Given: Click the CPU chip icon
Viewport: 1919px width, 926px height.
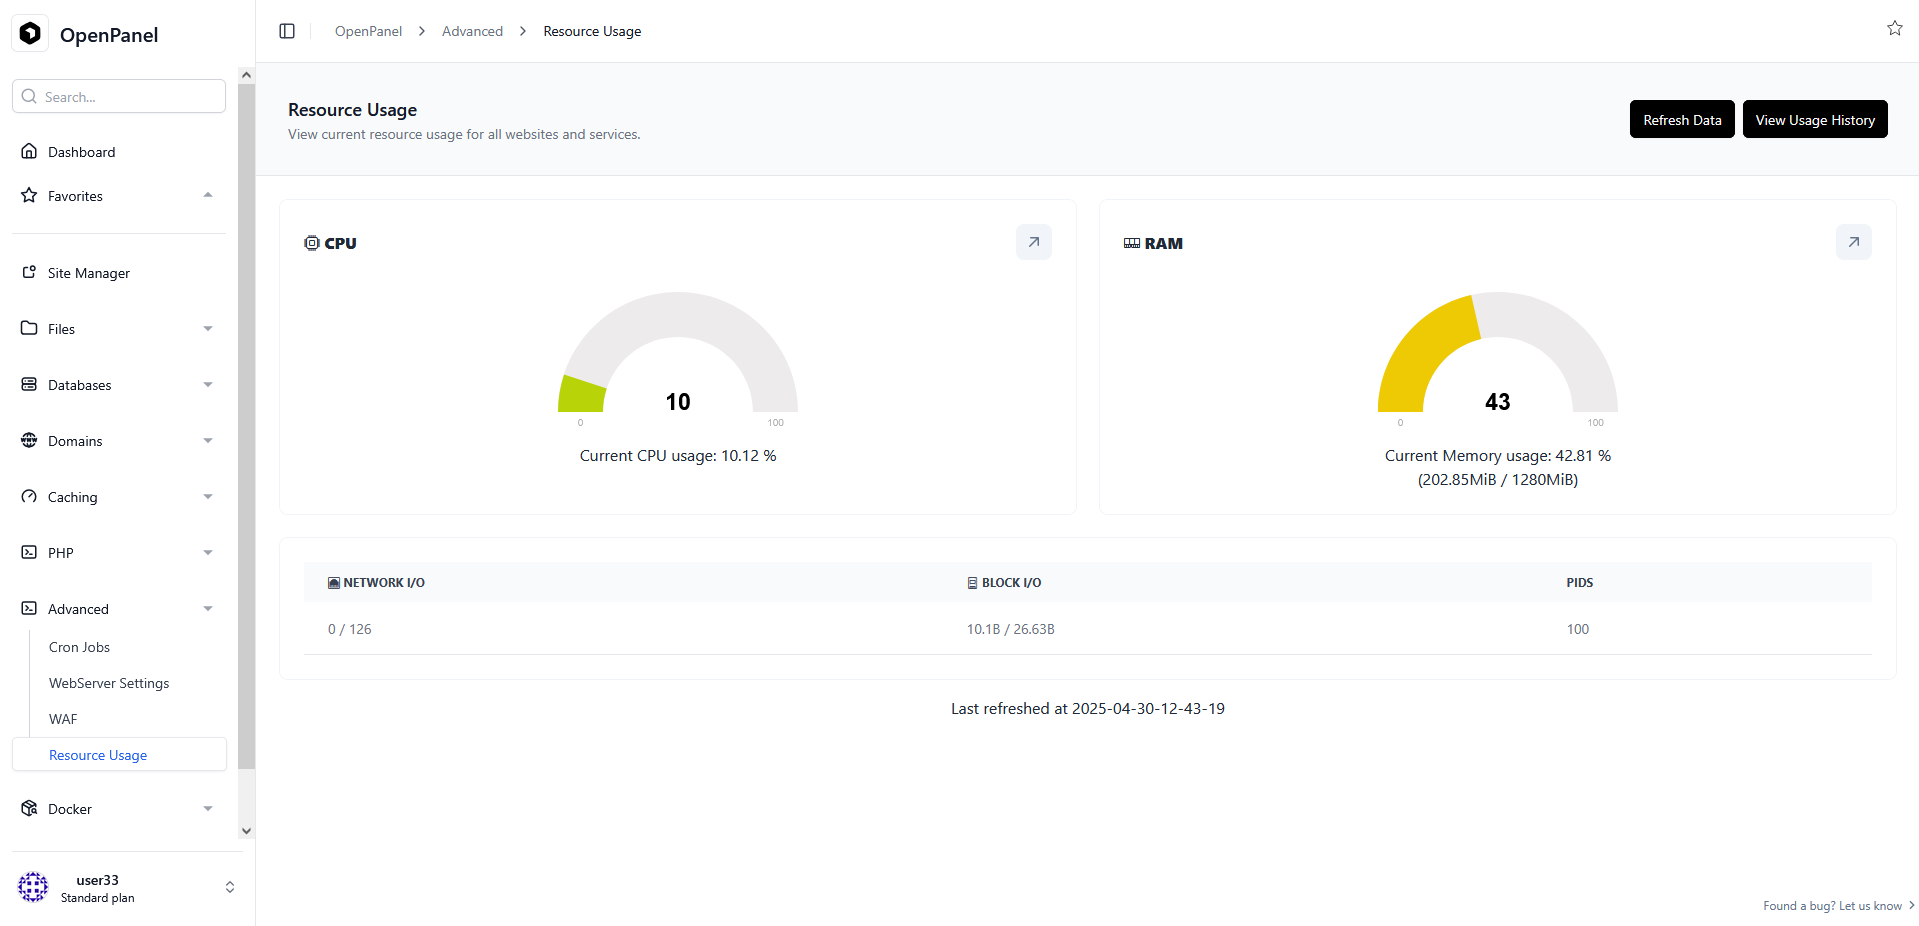Looking at the screenshot, I should click(x=312, y=243).
